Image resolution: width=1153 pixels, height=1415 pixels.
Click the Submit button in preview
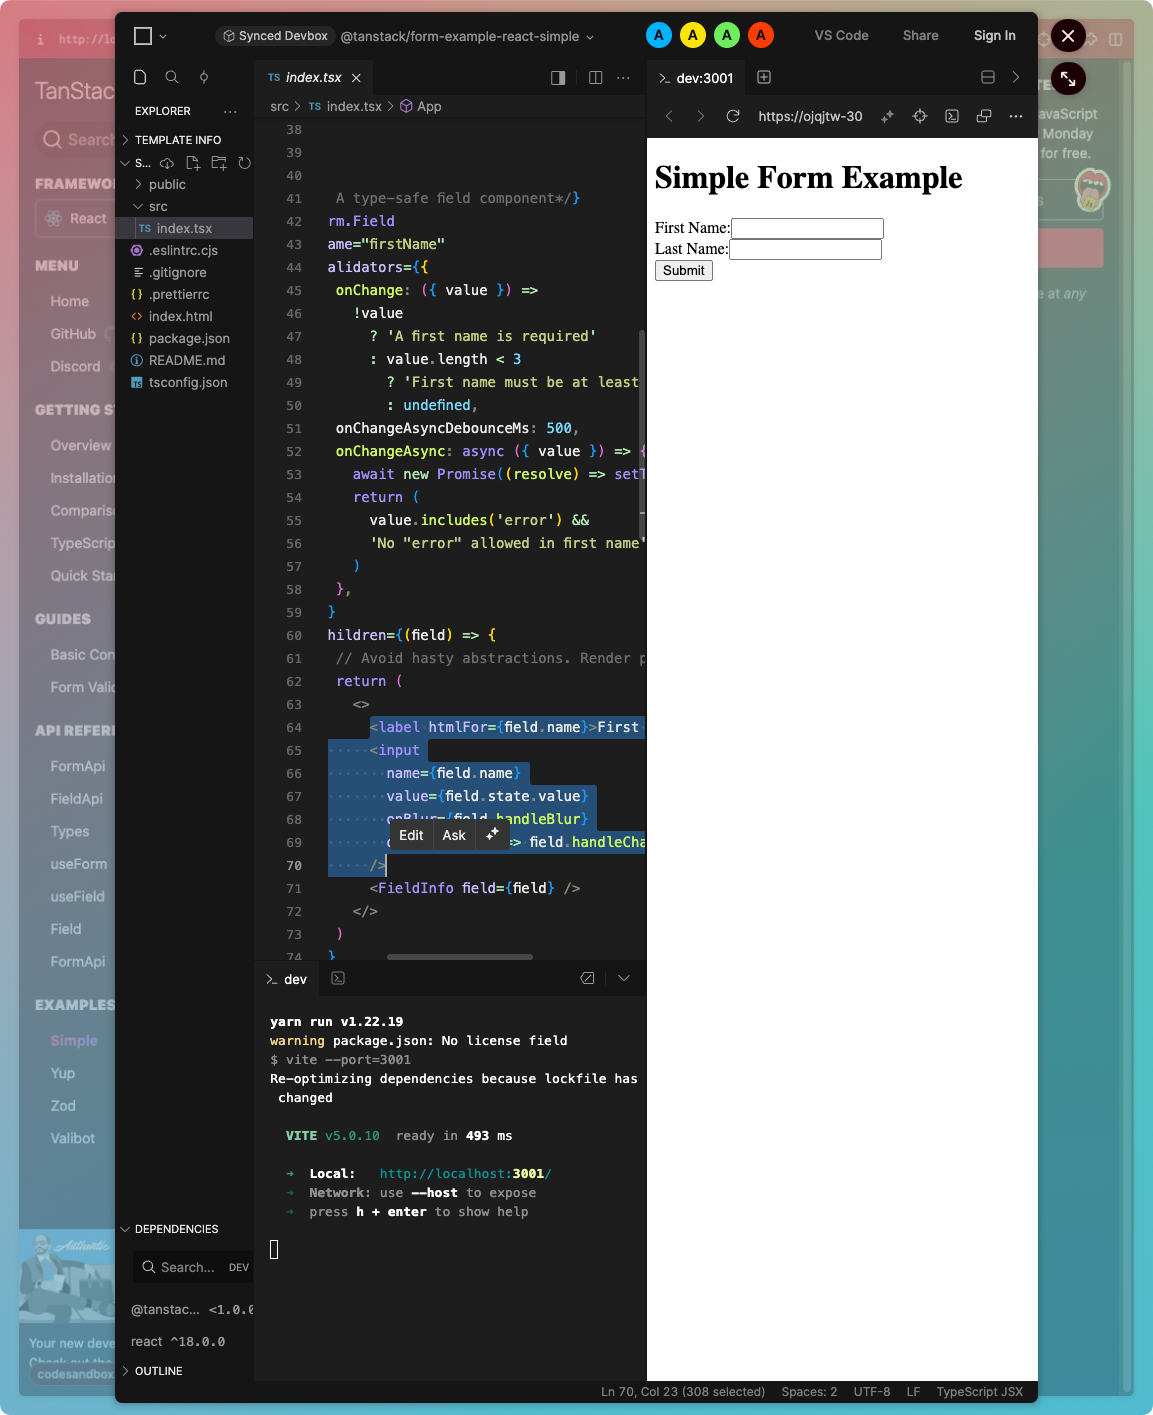684,271
